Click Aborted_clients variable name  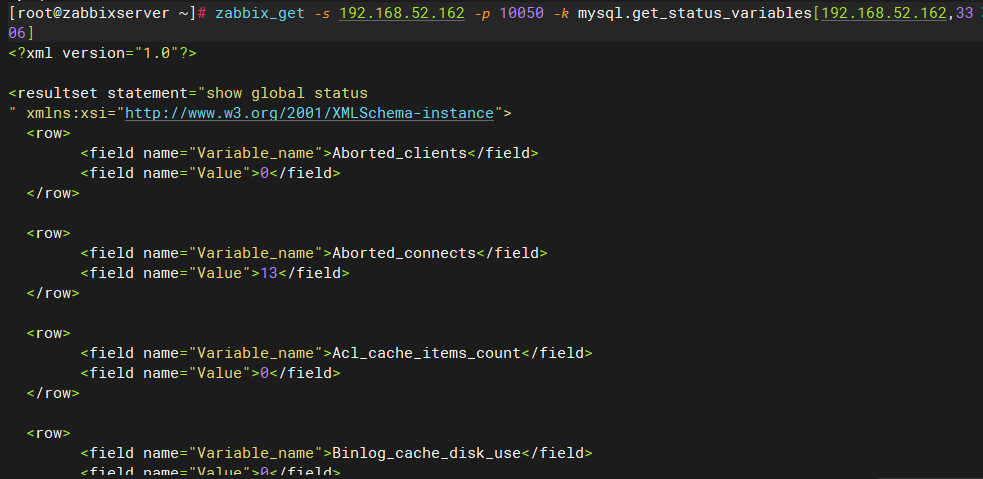click(x=400, y=153)
